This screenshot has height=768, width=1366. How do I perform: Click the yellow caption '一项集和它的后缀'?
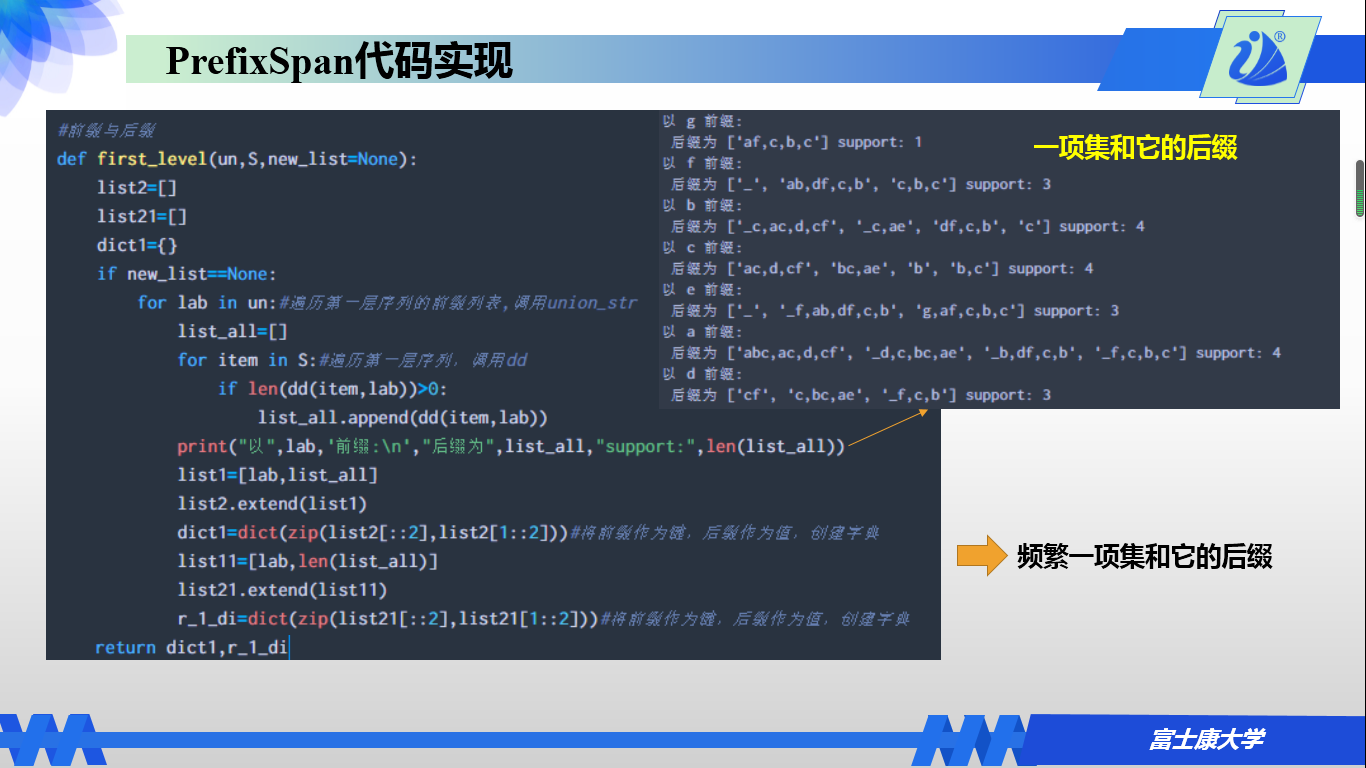pos(1135,149)
